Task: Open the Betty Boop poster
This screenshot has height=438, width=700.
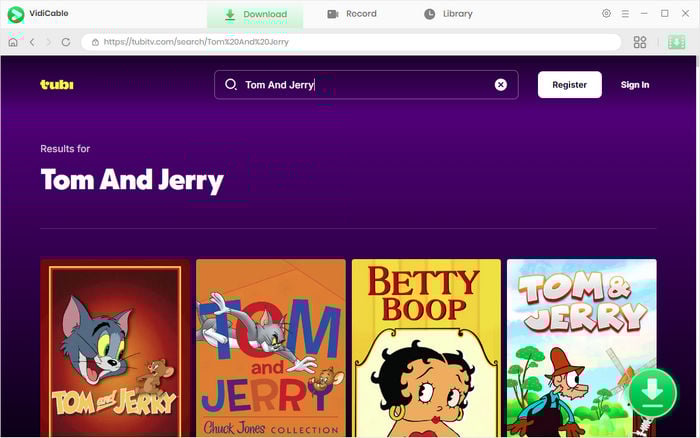Action: pyautogui.click(x=426, y=348)
